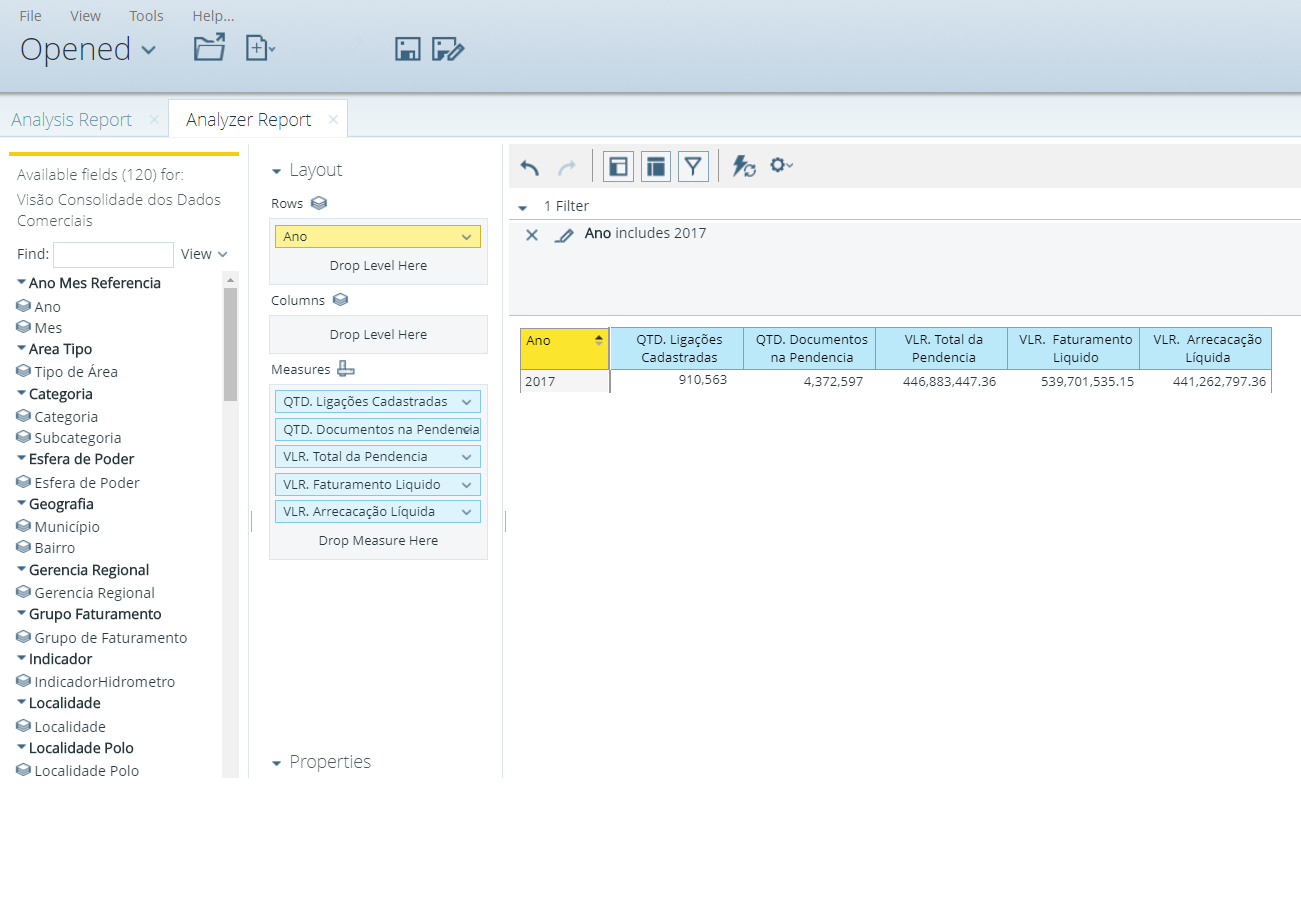The width and height of the screenshot is (1301, 905).
Task: Remove the Ano filter with X
Action: click(x=532, y=235)
